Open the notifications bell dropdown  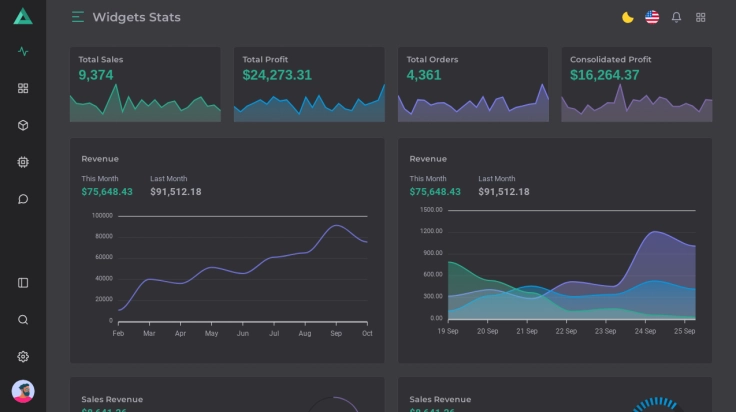pos(676,17)
